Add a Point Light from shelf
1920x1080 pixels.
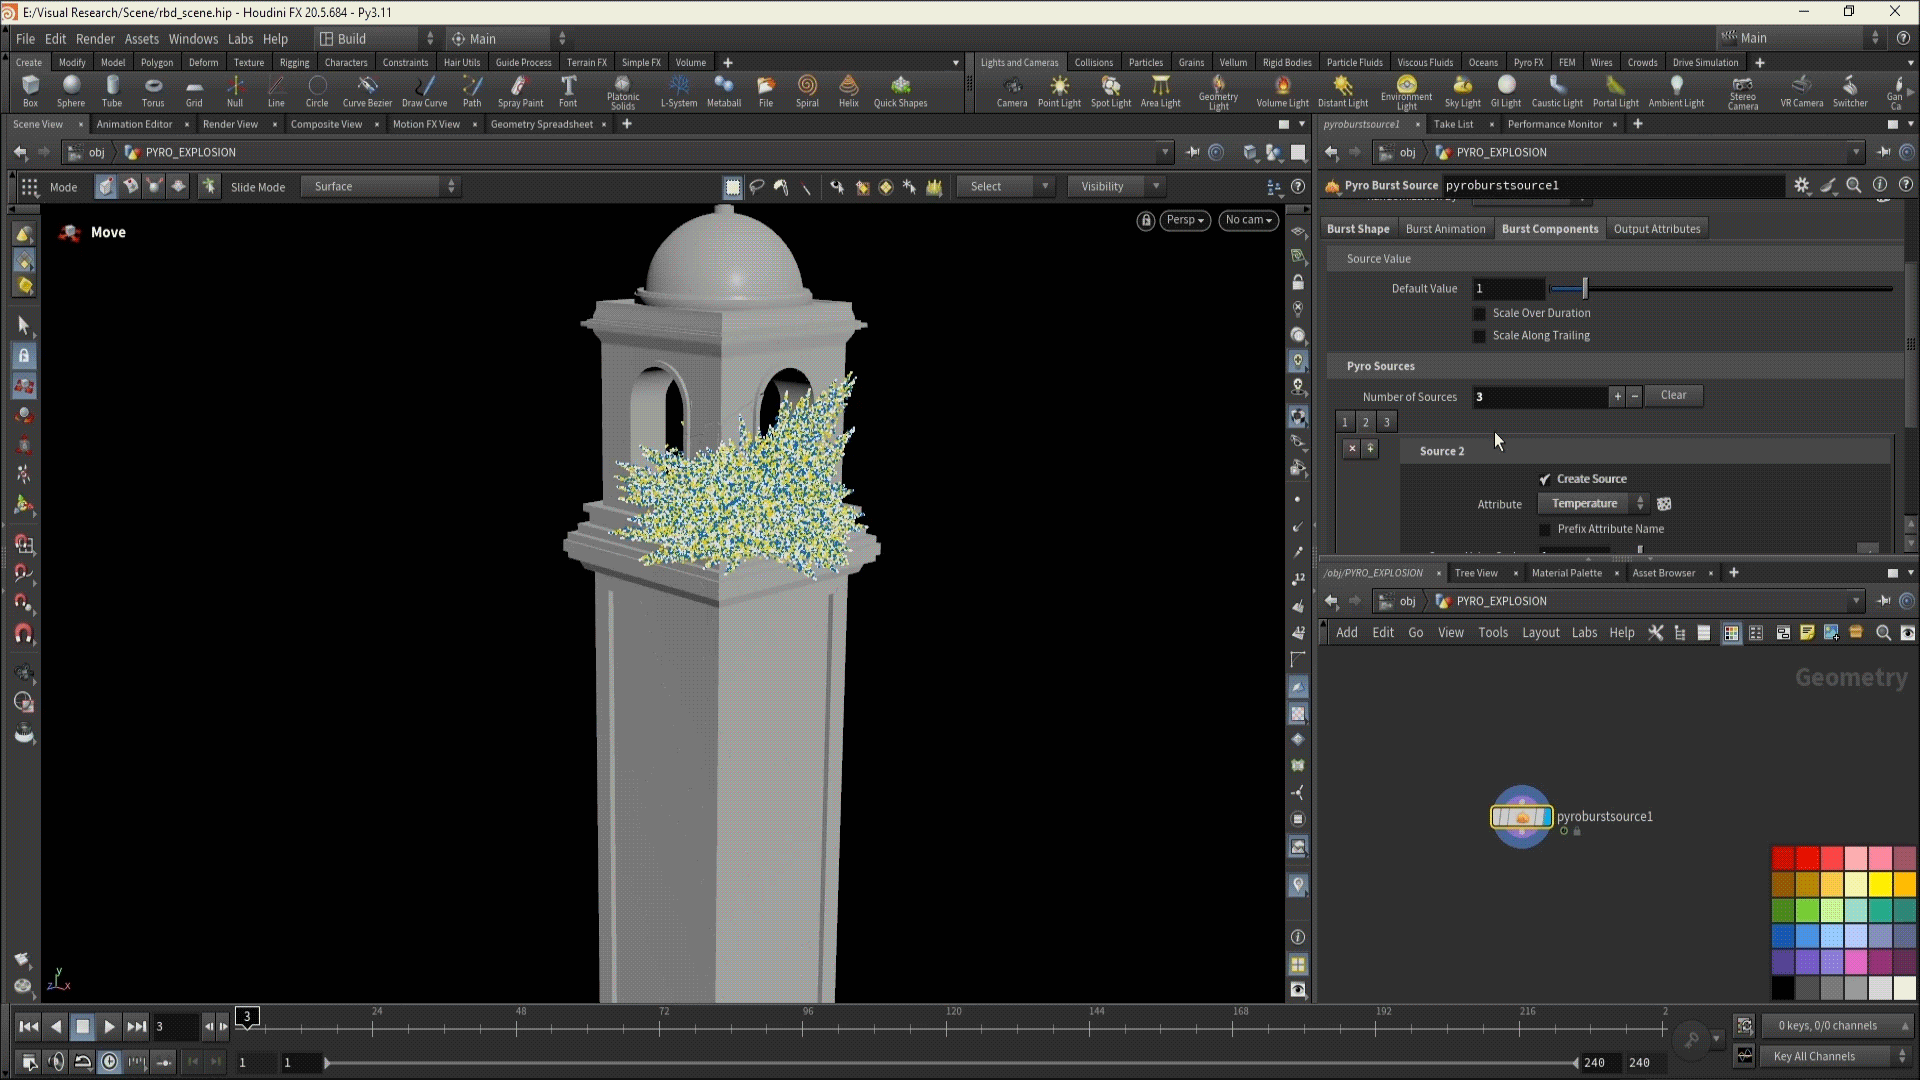(x=1059, y=90)
